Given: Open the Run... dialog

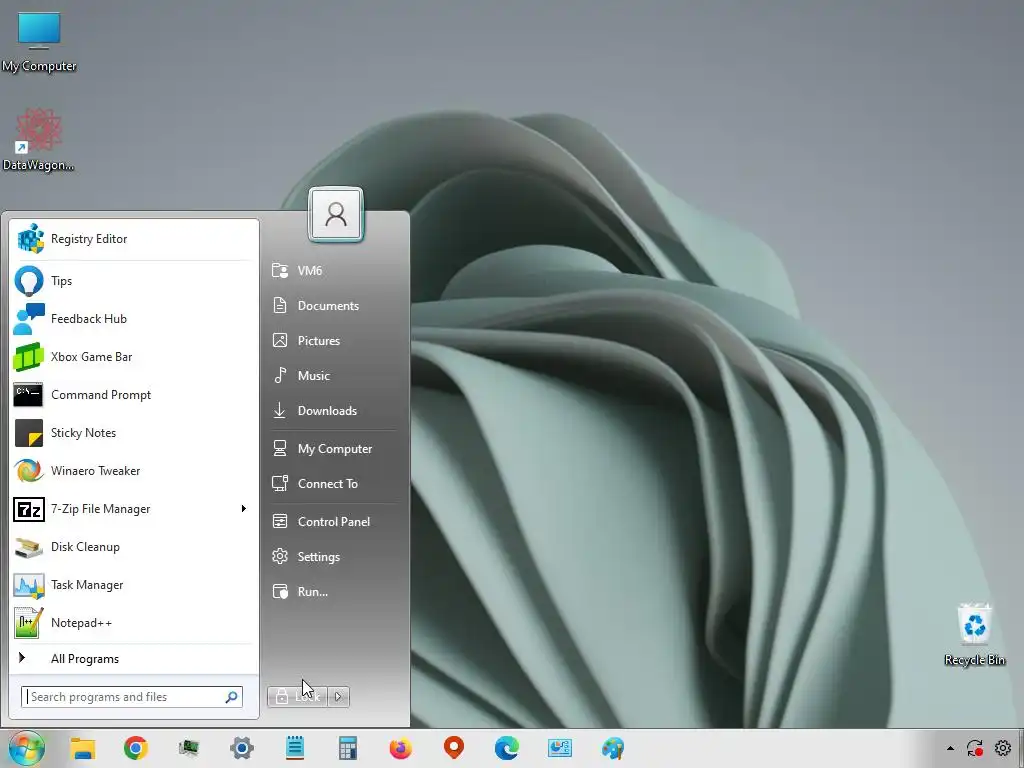Looking at the screenshot, I should coord(334,592).
